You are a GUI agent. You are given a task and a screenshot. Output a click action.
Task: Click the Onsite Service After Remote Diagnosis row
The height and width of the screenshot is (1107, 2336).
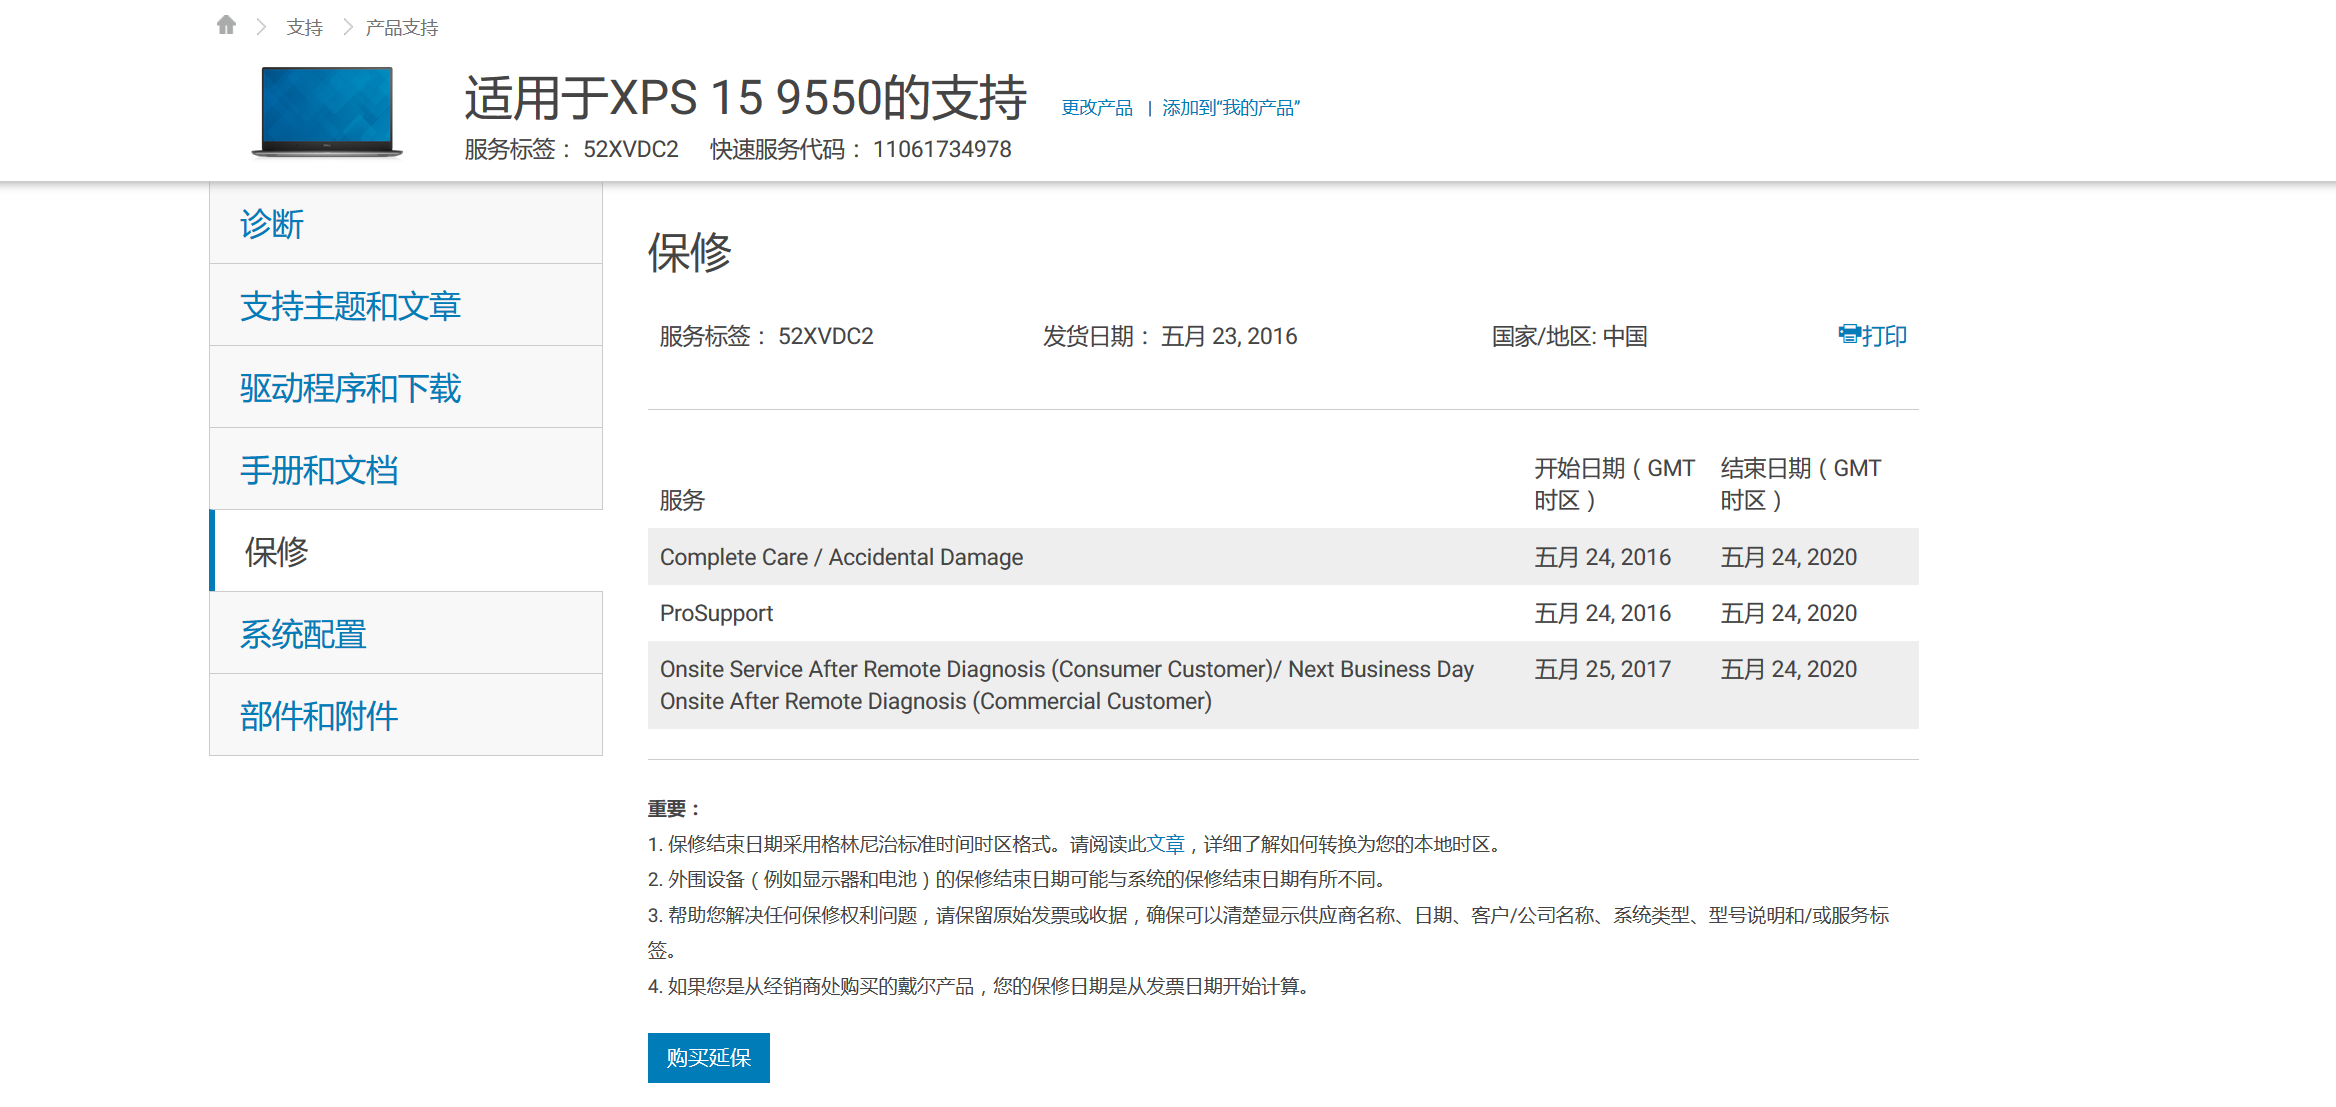click(x=1066, y=685)
